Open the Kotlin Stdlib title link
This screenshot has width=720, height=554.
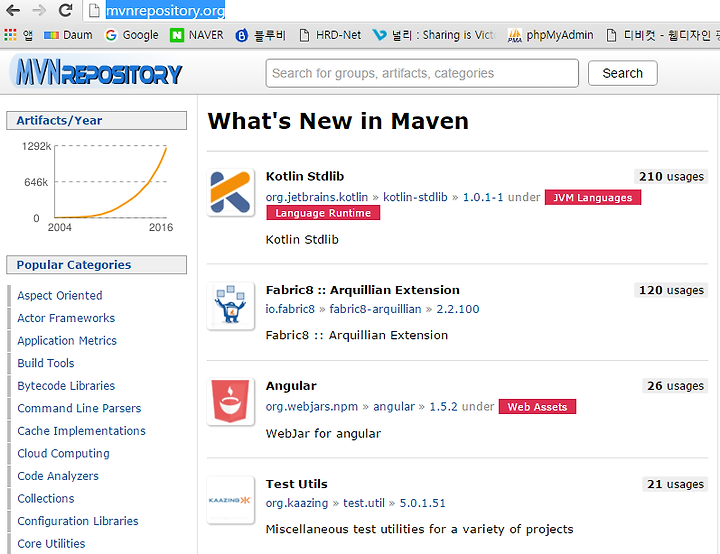pyautogui.click(x=305, y=176)
